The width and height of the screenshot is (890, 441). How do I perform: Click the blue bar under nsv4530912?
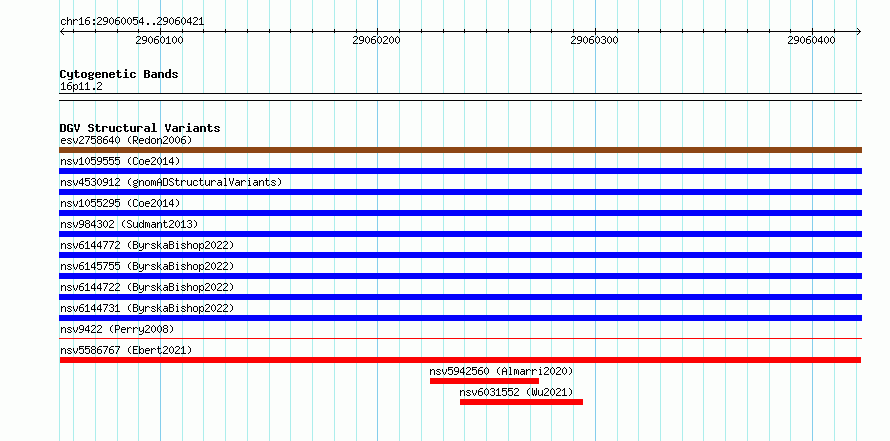[x=461, y=192]
